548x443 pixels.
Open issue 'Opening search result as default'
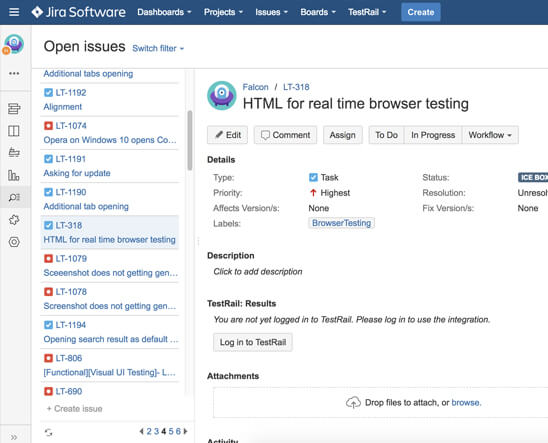pos(111,339)
